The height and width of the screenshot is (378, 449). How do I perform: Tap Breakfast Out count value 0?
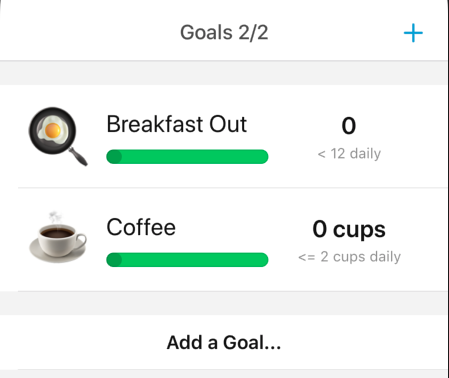[x=349, y=126]
